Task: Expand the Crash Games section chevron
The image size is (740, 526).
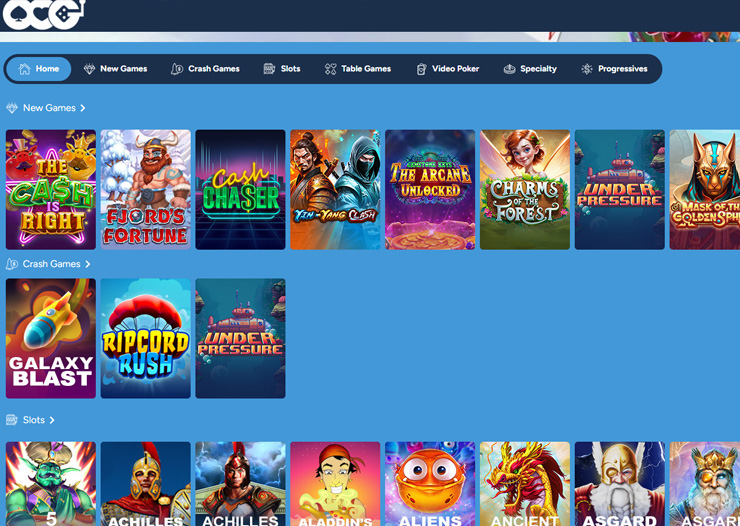Action: coord(88,264)
